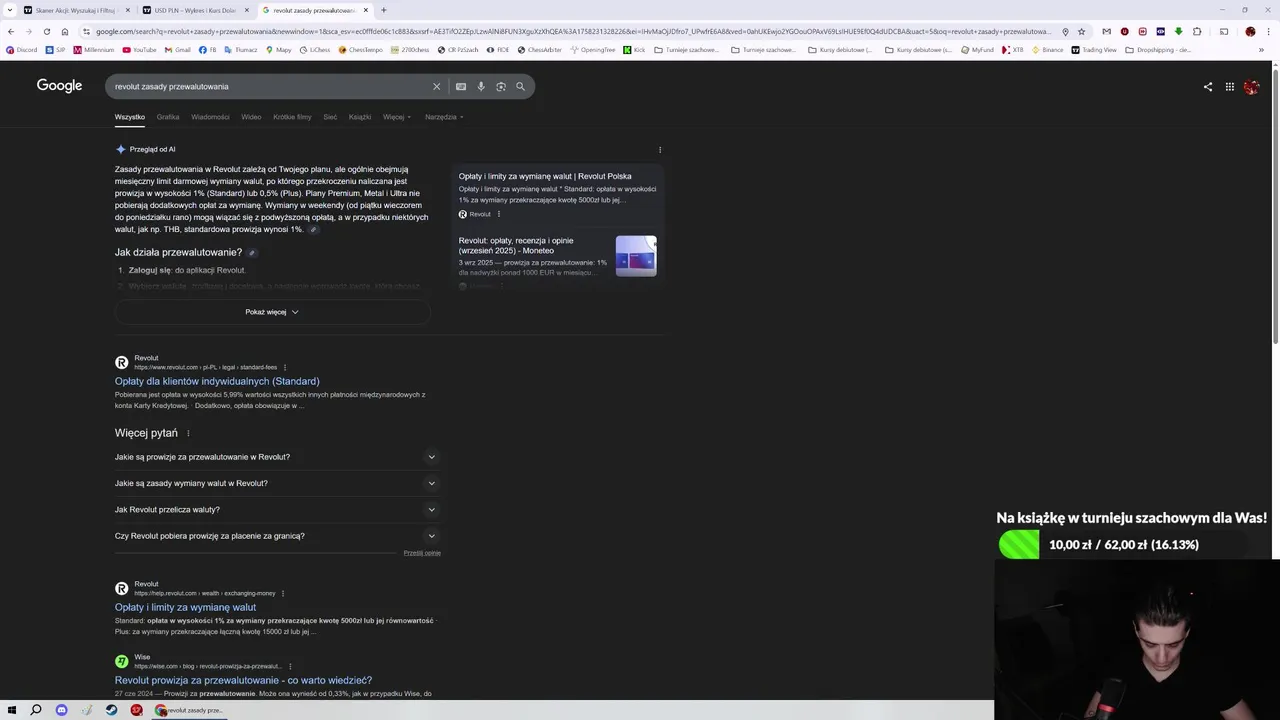The image size is (1280, 720).
Task: Switch to 'Skaner Akcji' browser tab
Action: click(x=74, y=10)
